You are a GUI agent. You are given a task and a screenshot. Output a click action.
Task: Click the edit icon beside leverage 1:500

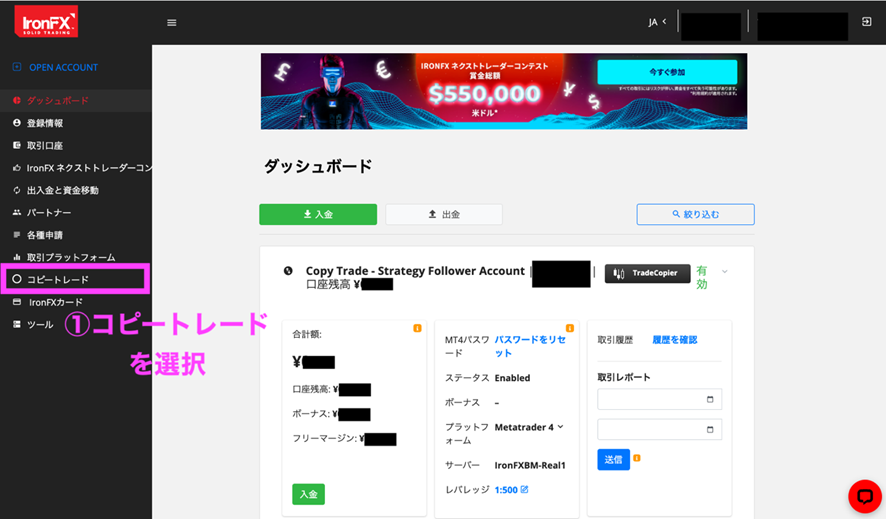[x=524, y=490]
